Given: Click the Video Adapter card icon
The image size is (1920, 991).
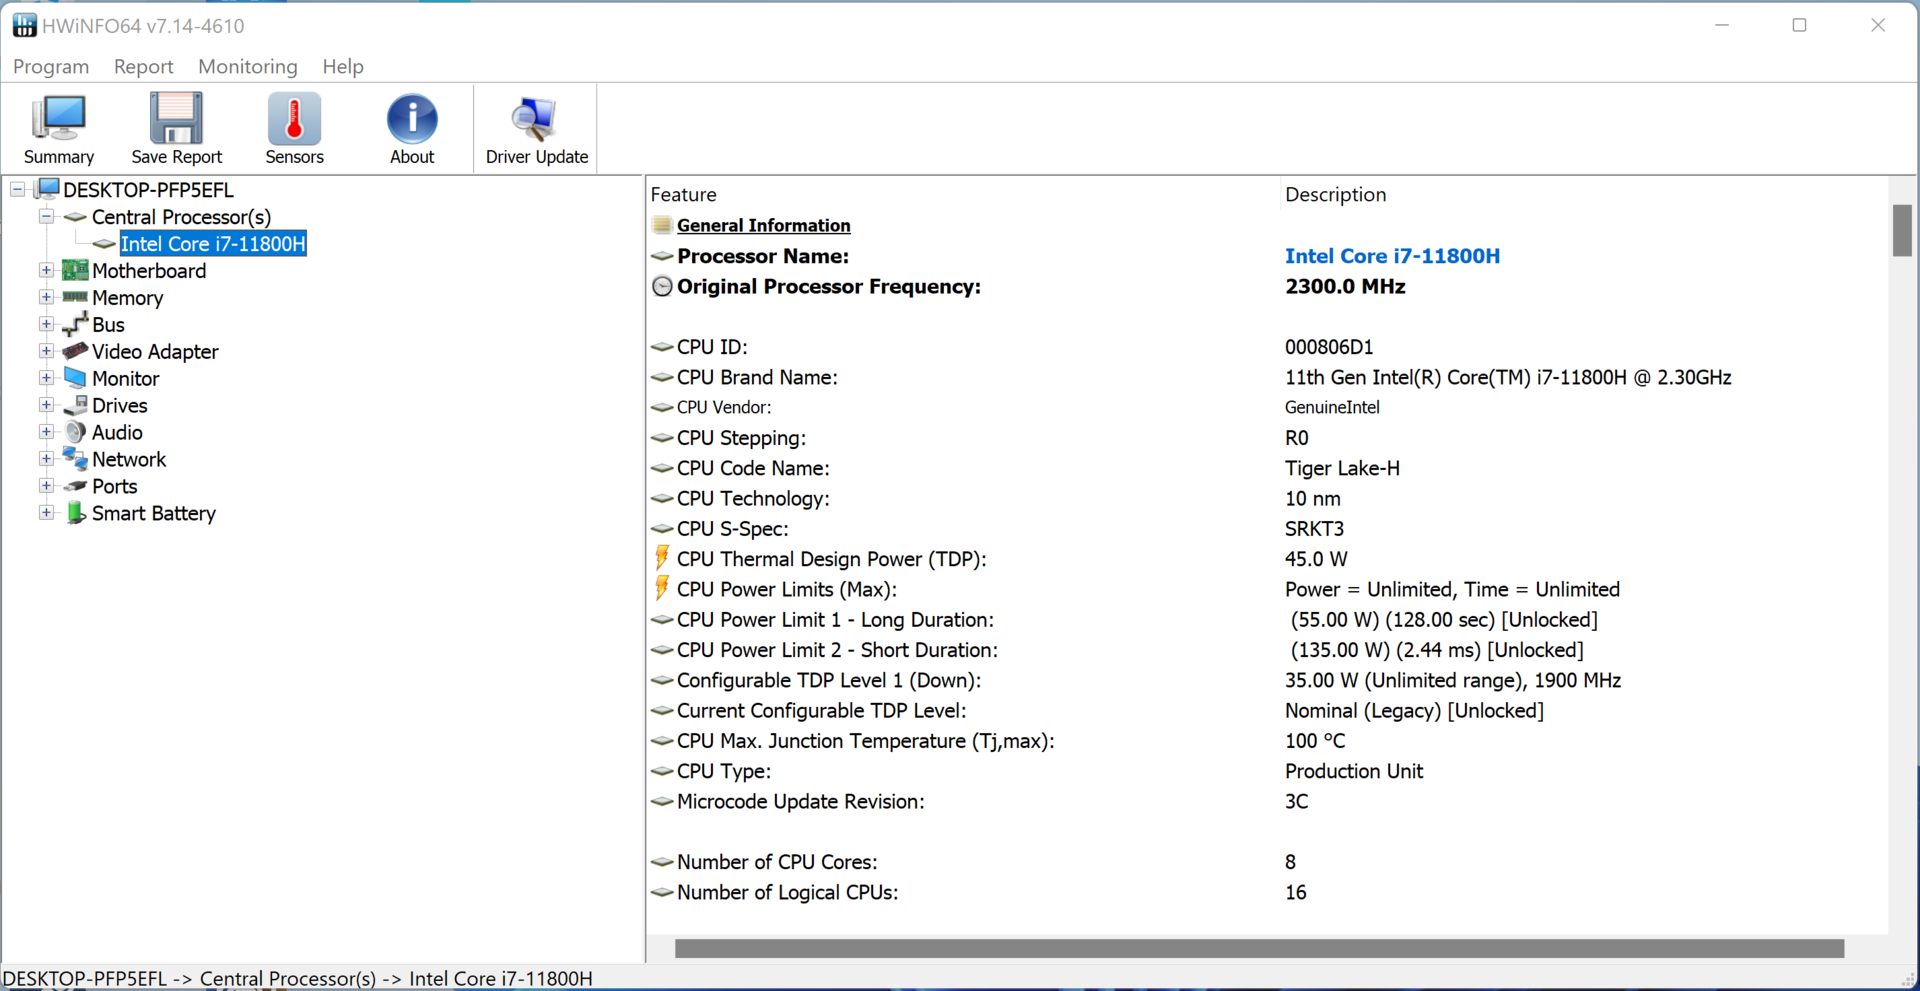Looking at the screenshot, I should tap(75, 351).
